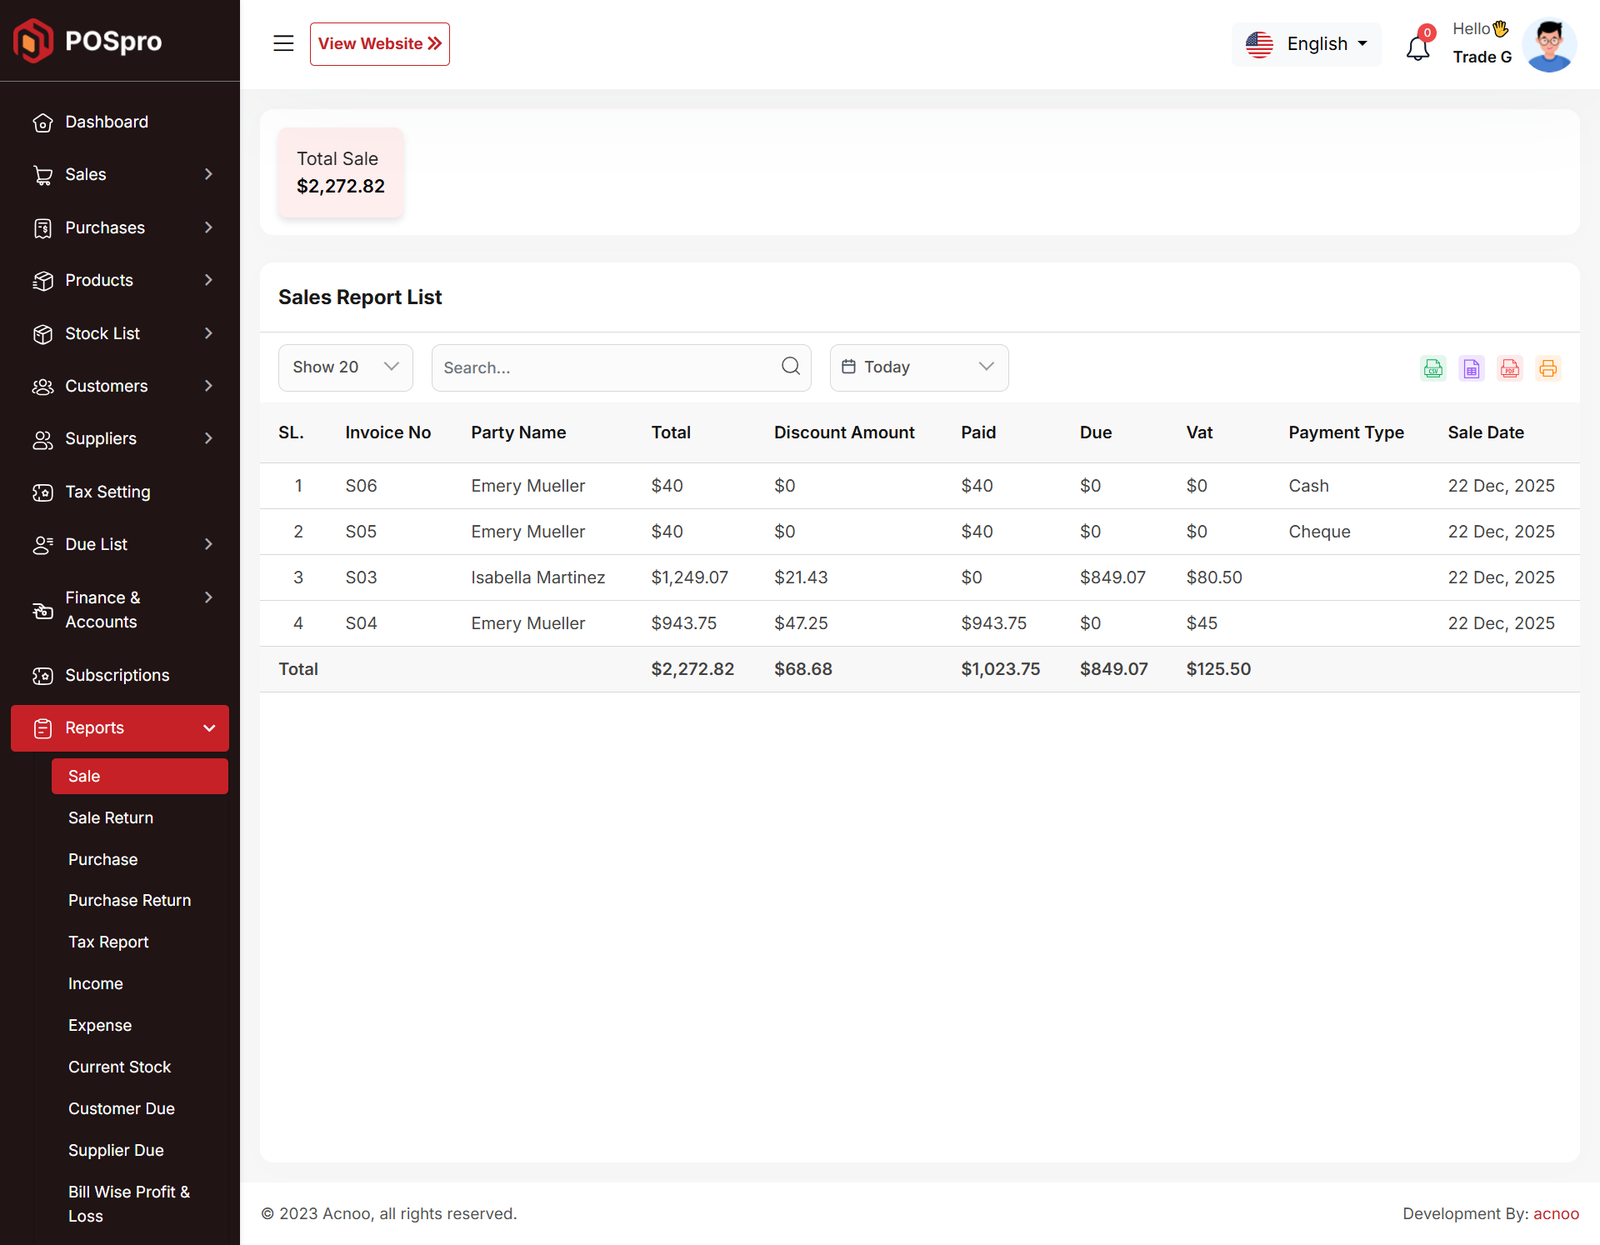Screen dimensions: 1600x1245
Task: Toggle the hamburger sidebar menu
Action: point(283,44)
